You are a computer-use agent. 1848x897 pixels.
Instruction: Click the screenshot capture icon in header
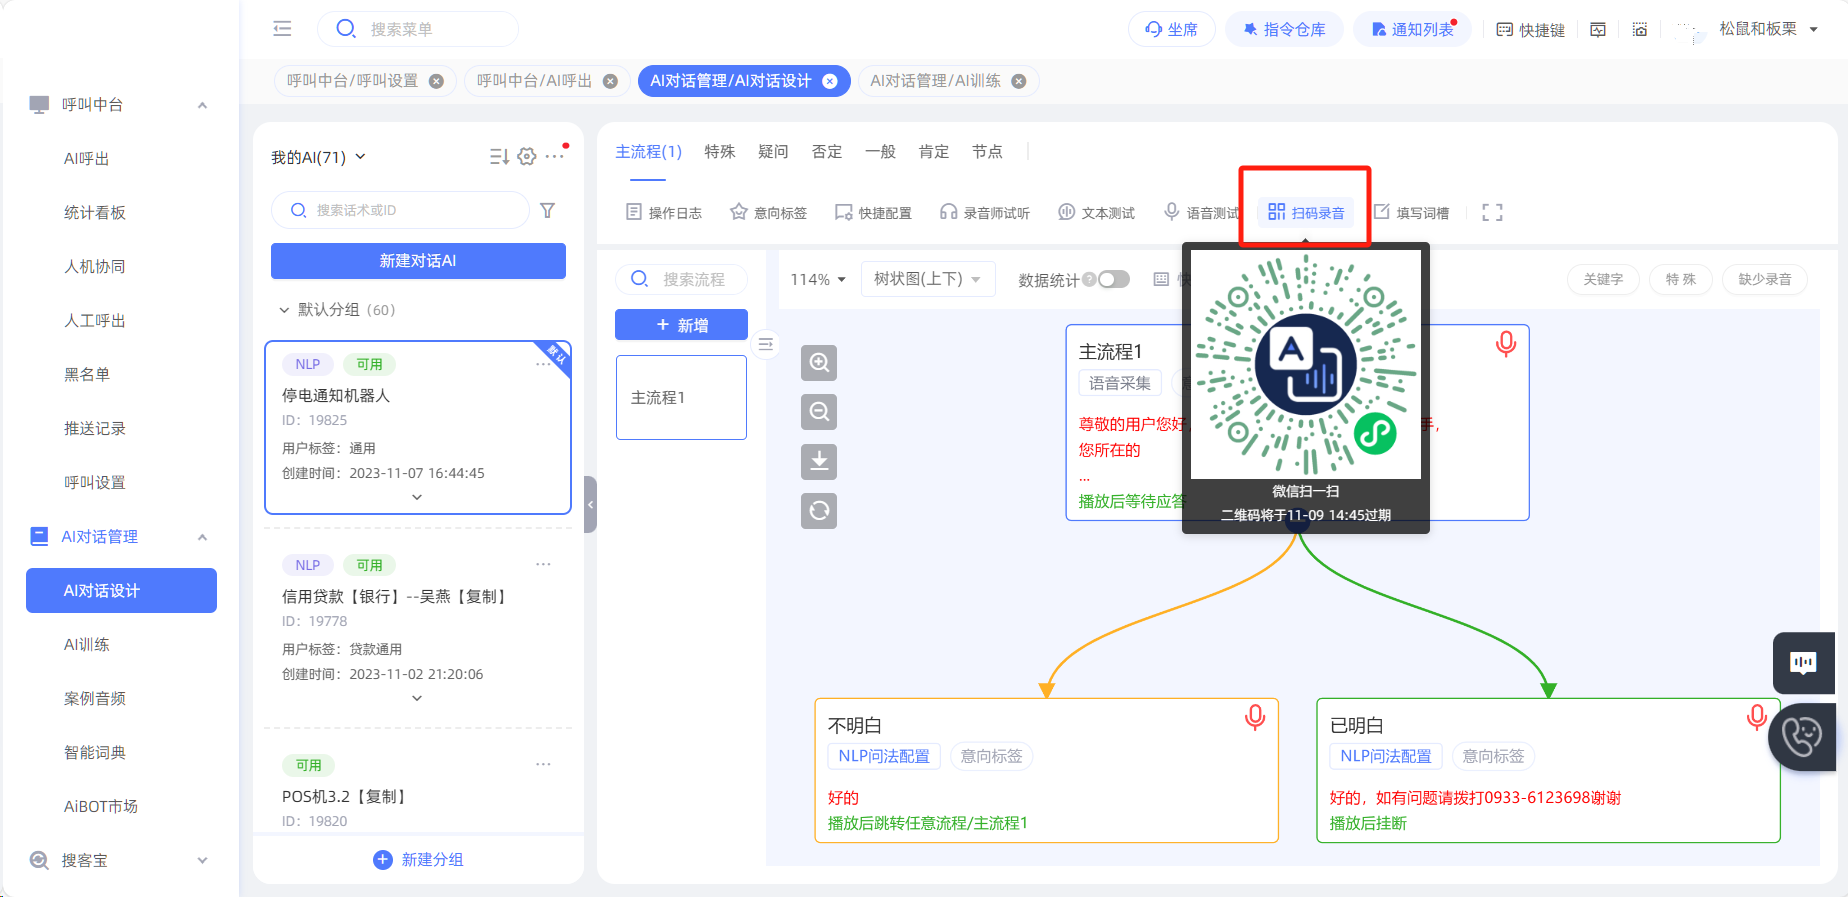tap(1640, 30)
